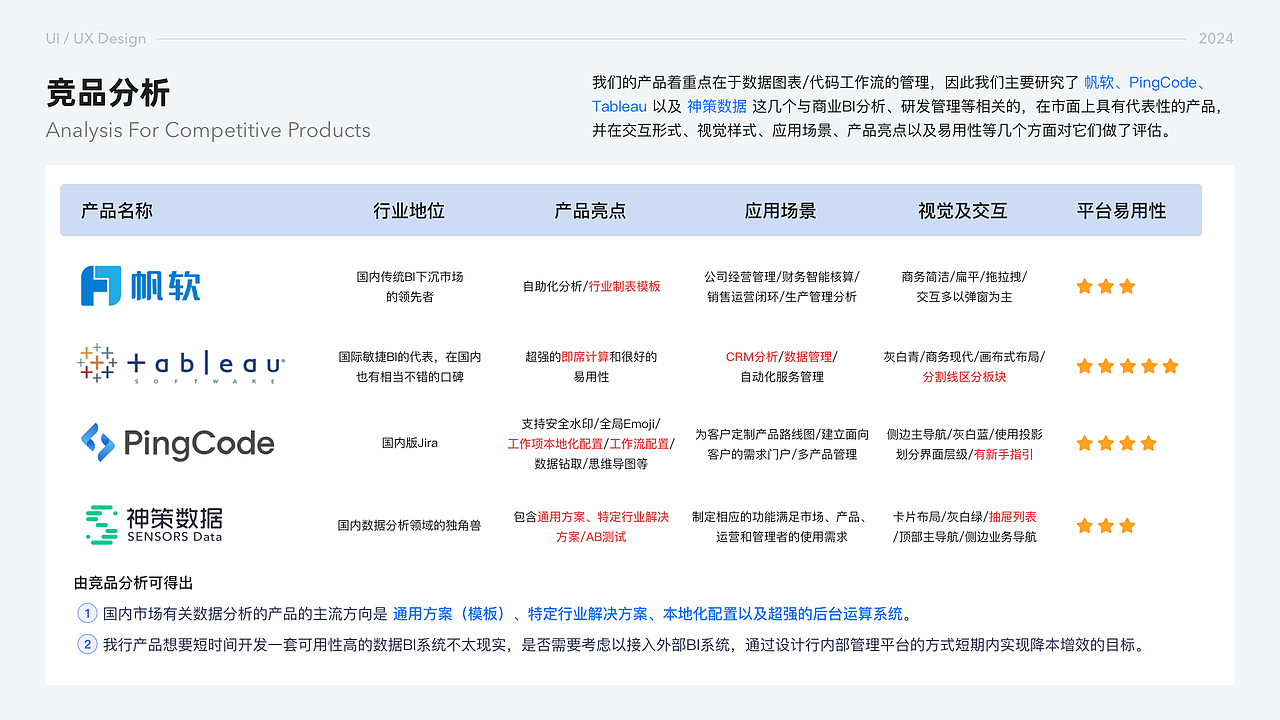Click red text 有新手指引
Screen dimensions: 1280x720
(1003, 454)
